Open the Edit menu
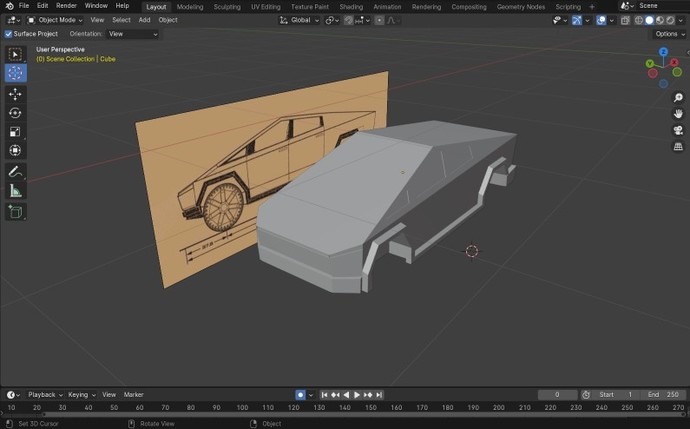690x429 pixels. (42, 6)
